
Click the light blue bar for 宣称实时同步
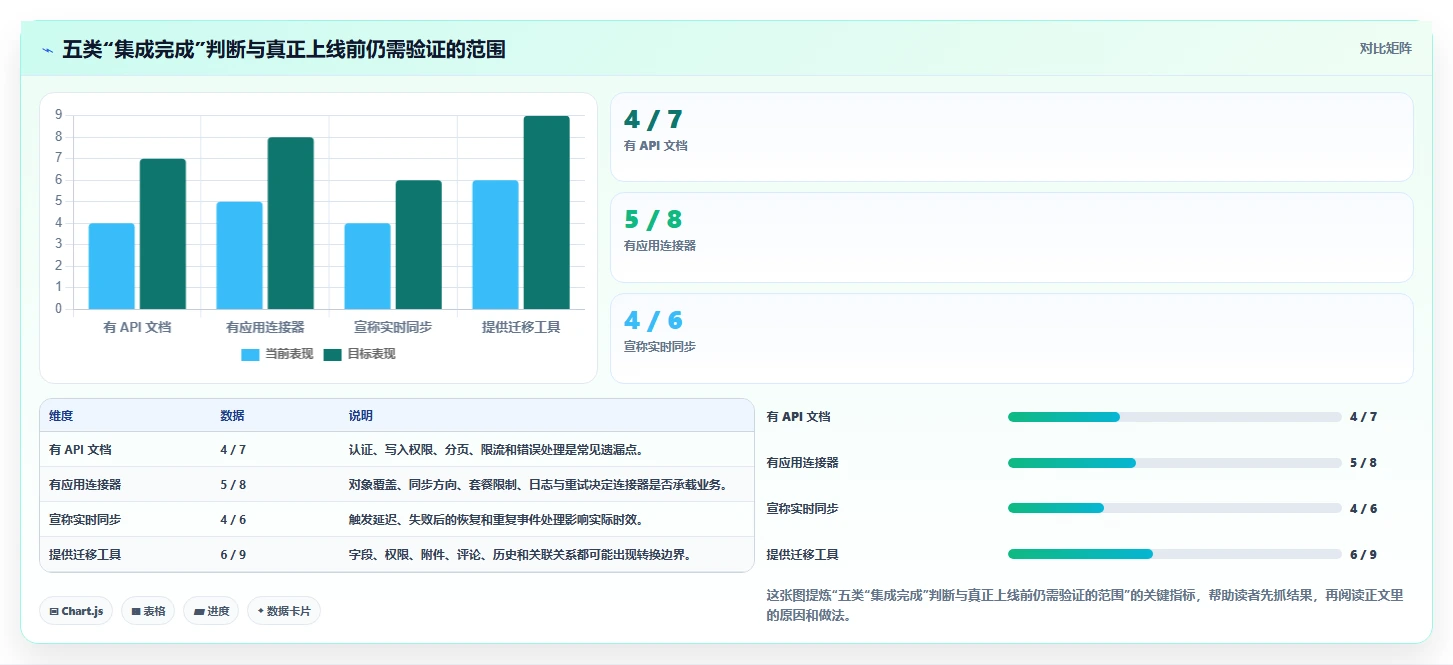pyautogui.click(x=368, y=266)
